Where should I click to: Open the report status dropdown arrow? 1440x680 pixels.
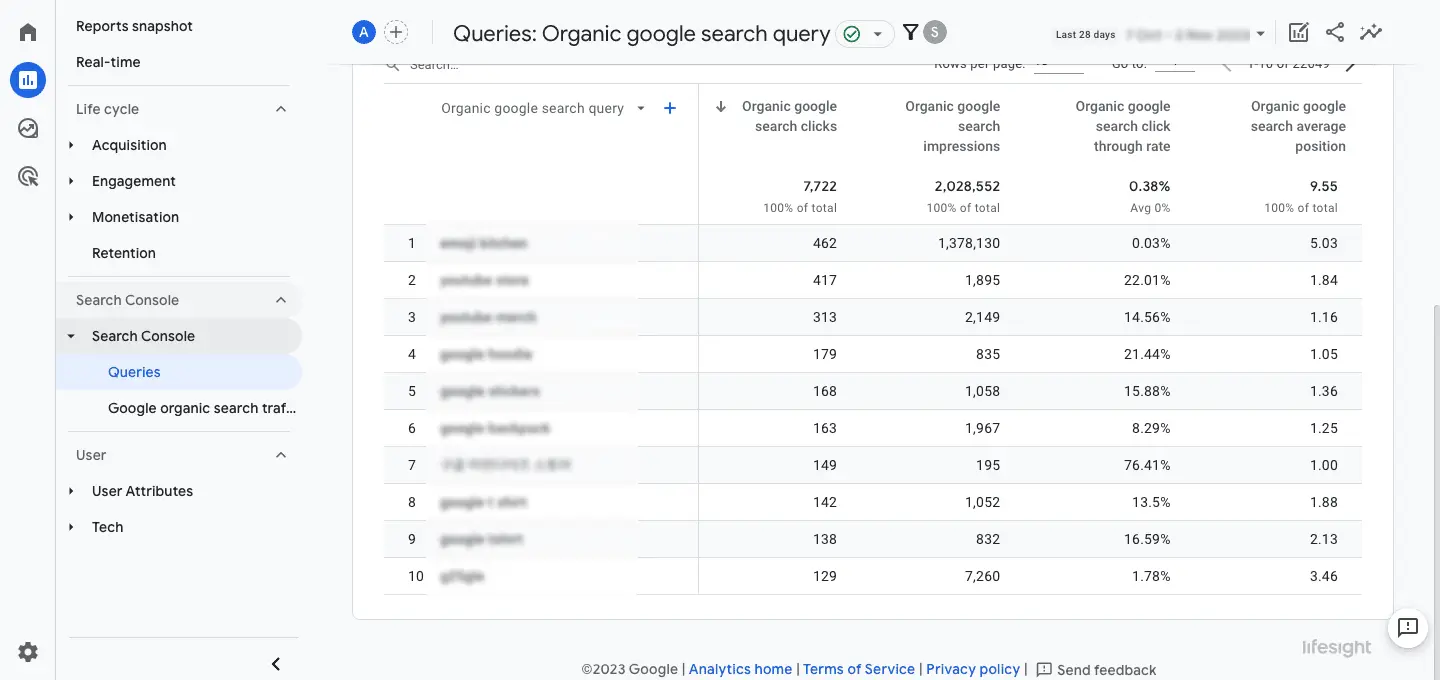click(877, 34)
